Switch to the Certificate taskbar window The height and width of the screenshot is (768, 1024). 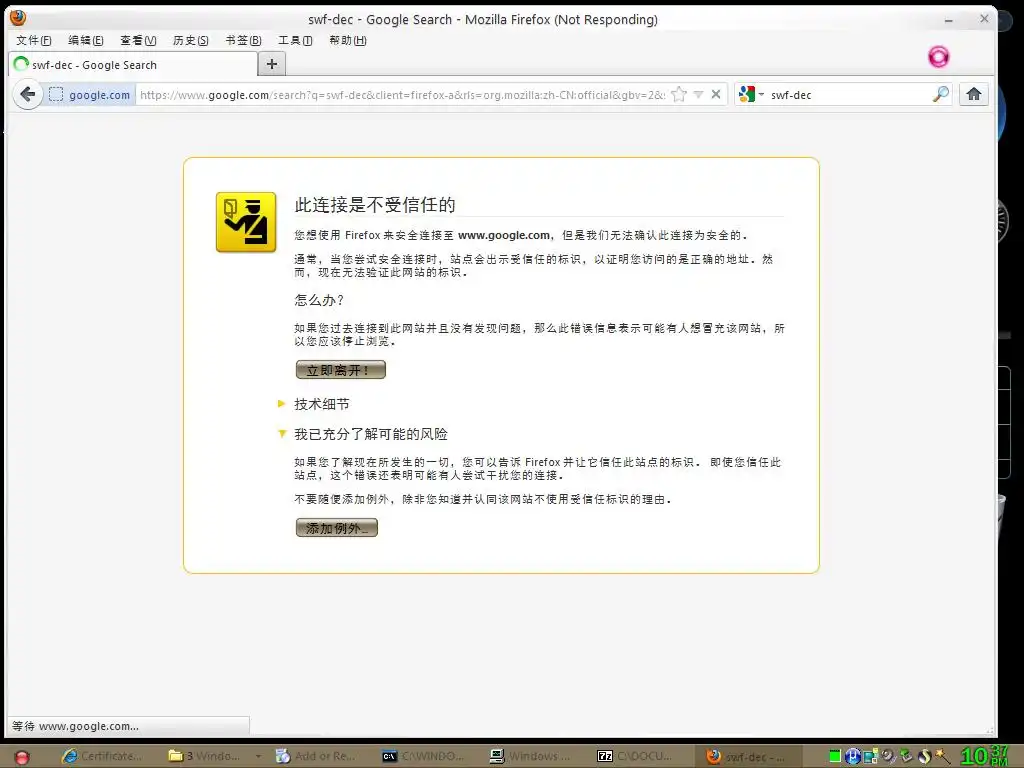tap(103, 756)
